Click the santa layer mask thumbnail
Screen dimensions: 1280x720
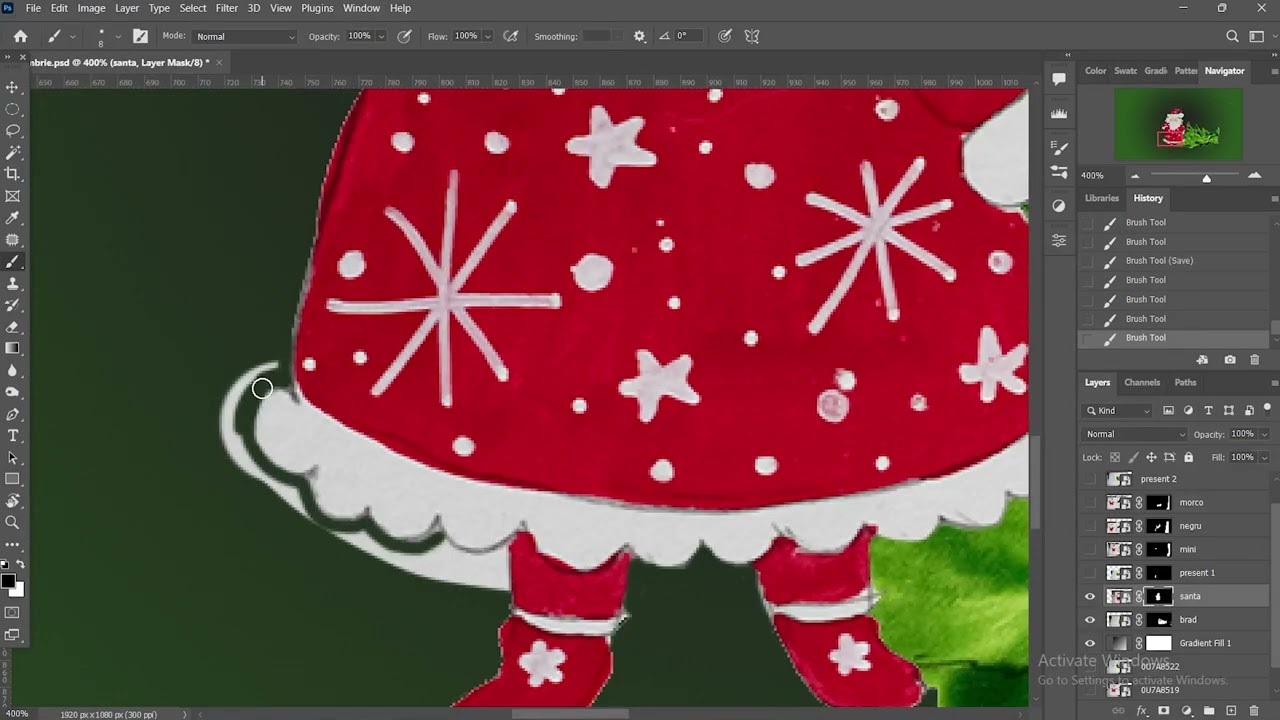(1158, 596)
